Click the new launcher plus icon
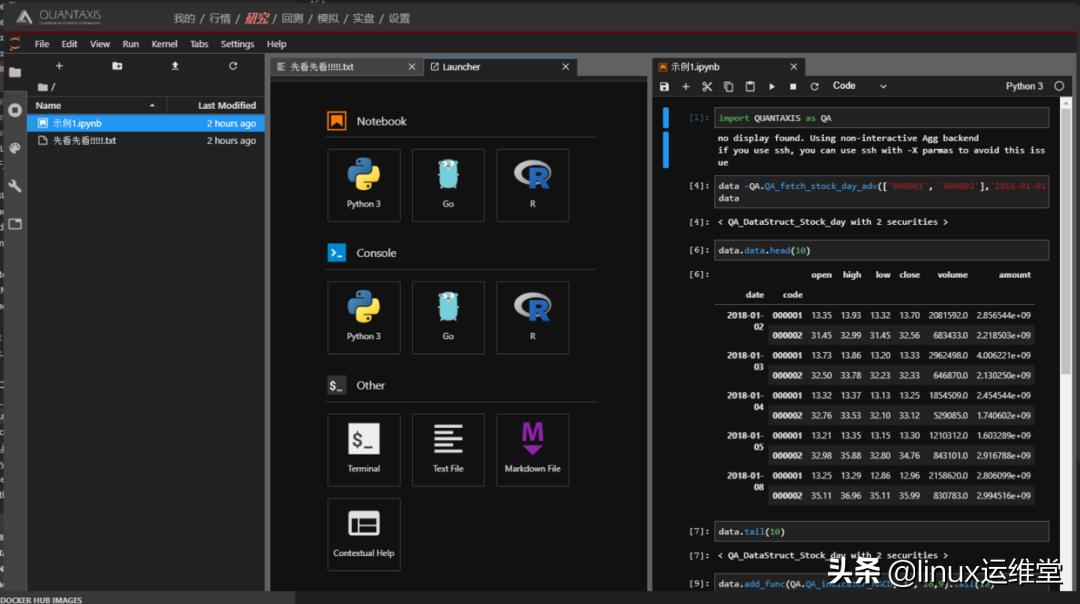 59,66
